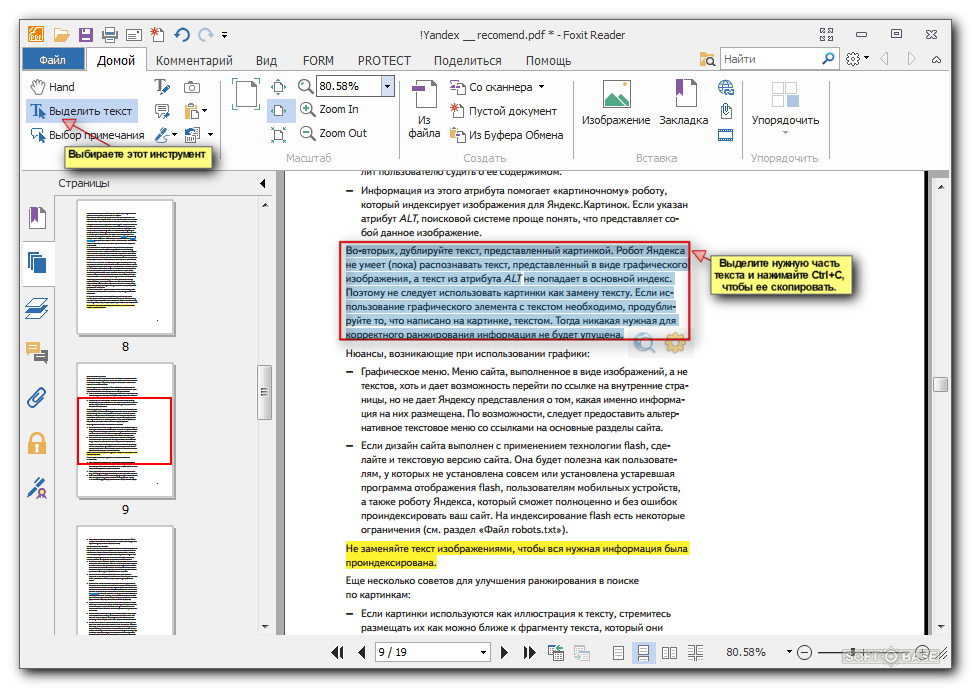Switch to the Вид tab
This screenshot has width=971, height=688.
click(266, 61)
